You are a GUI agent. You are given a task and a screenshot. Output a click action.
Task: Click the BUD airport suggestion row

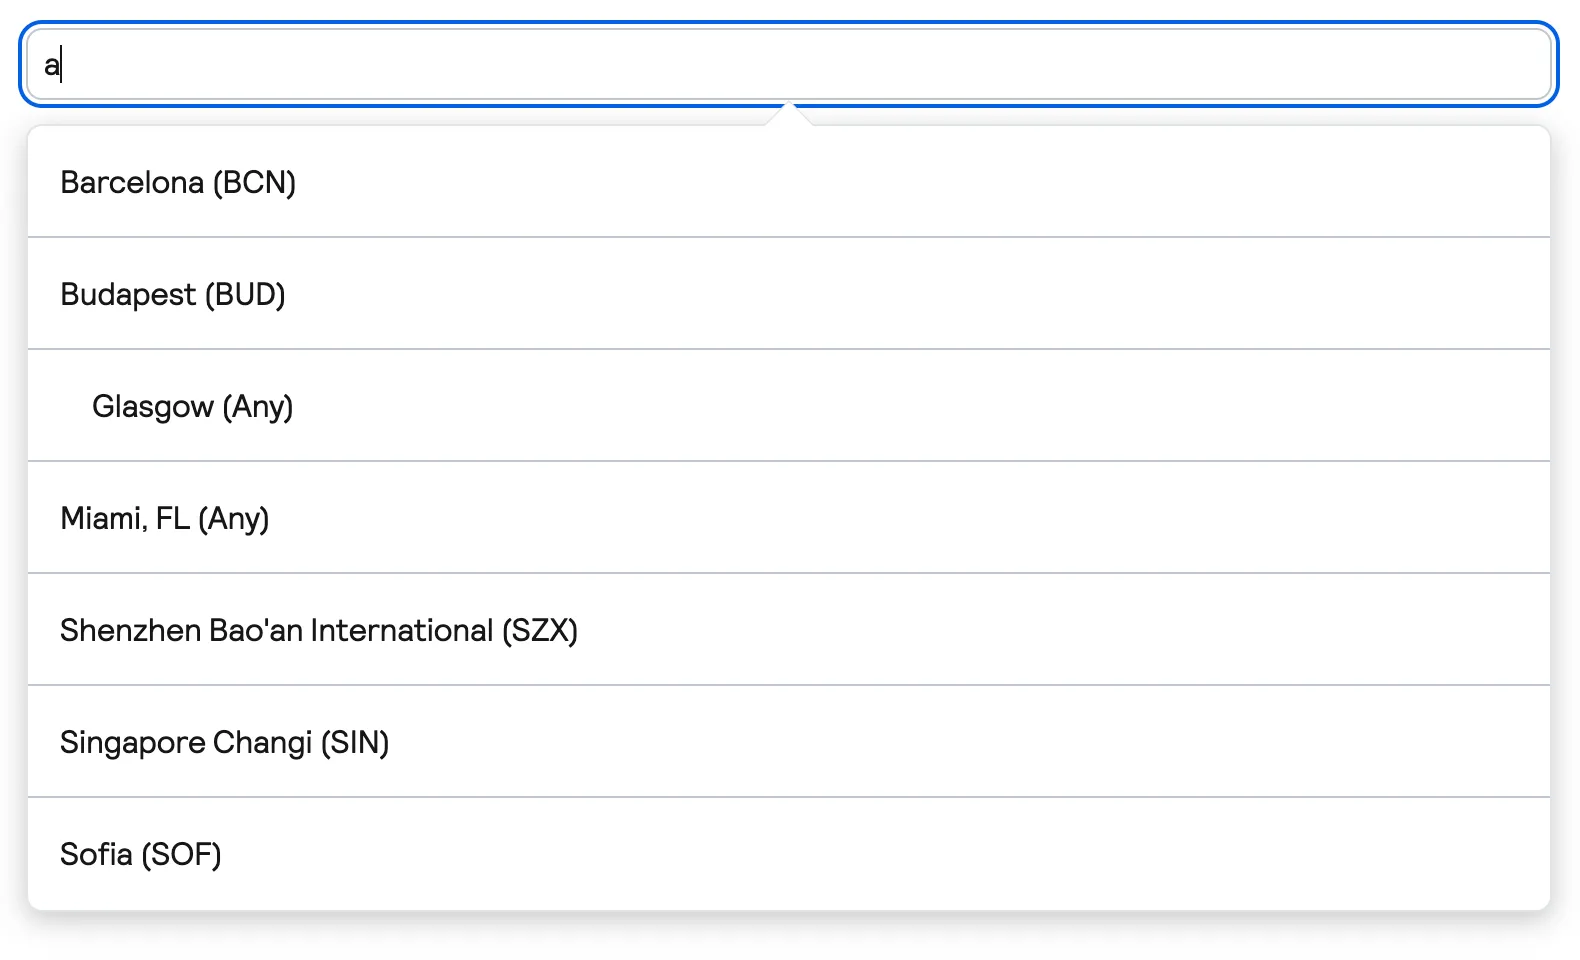click(788, 295)
